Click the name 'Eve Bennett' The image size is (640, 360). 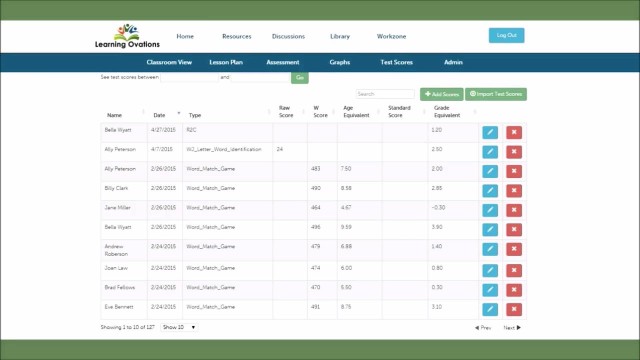tap(119, 307)
